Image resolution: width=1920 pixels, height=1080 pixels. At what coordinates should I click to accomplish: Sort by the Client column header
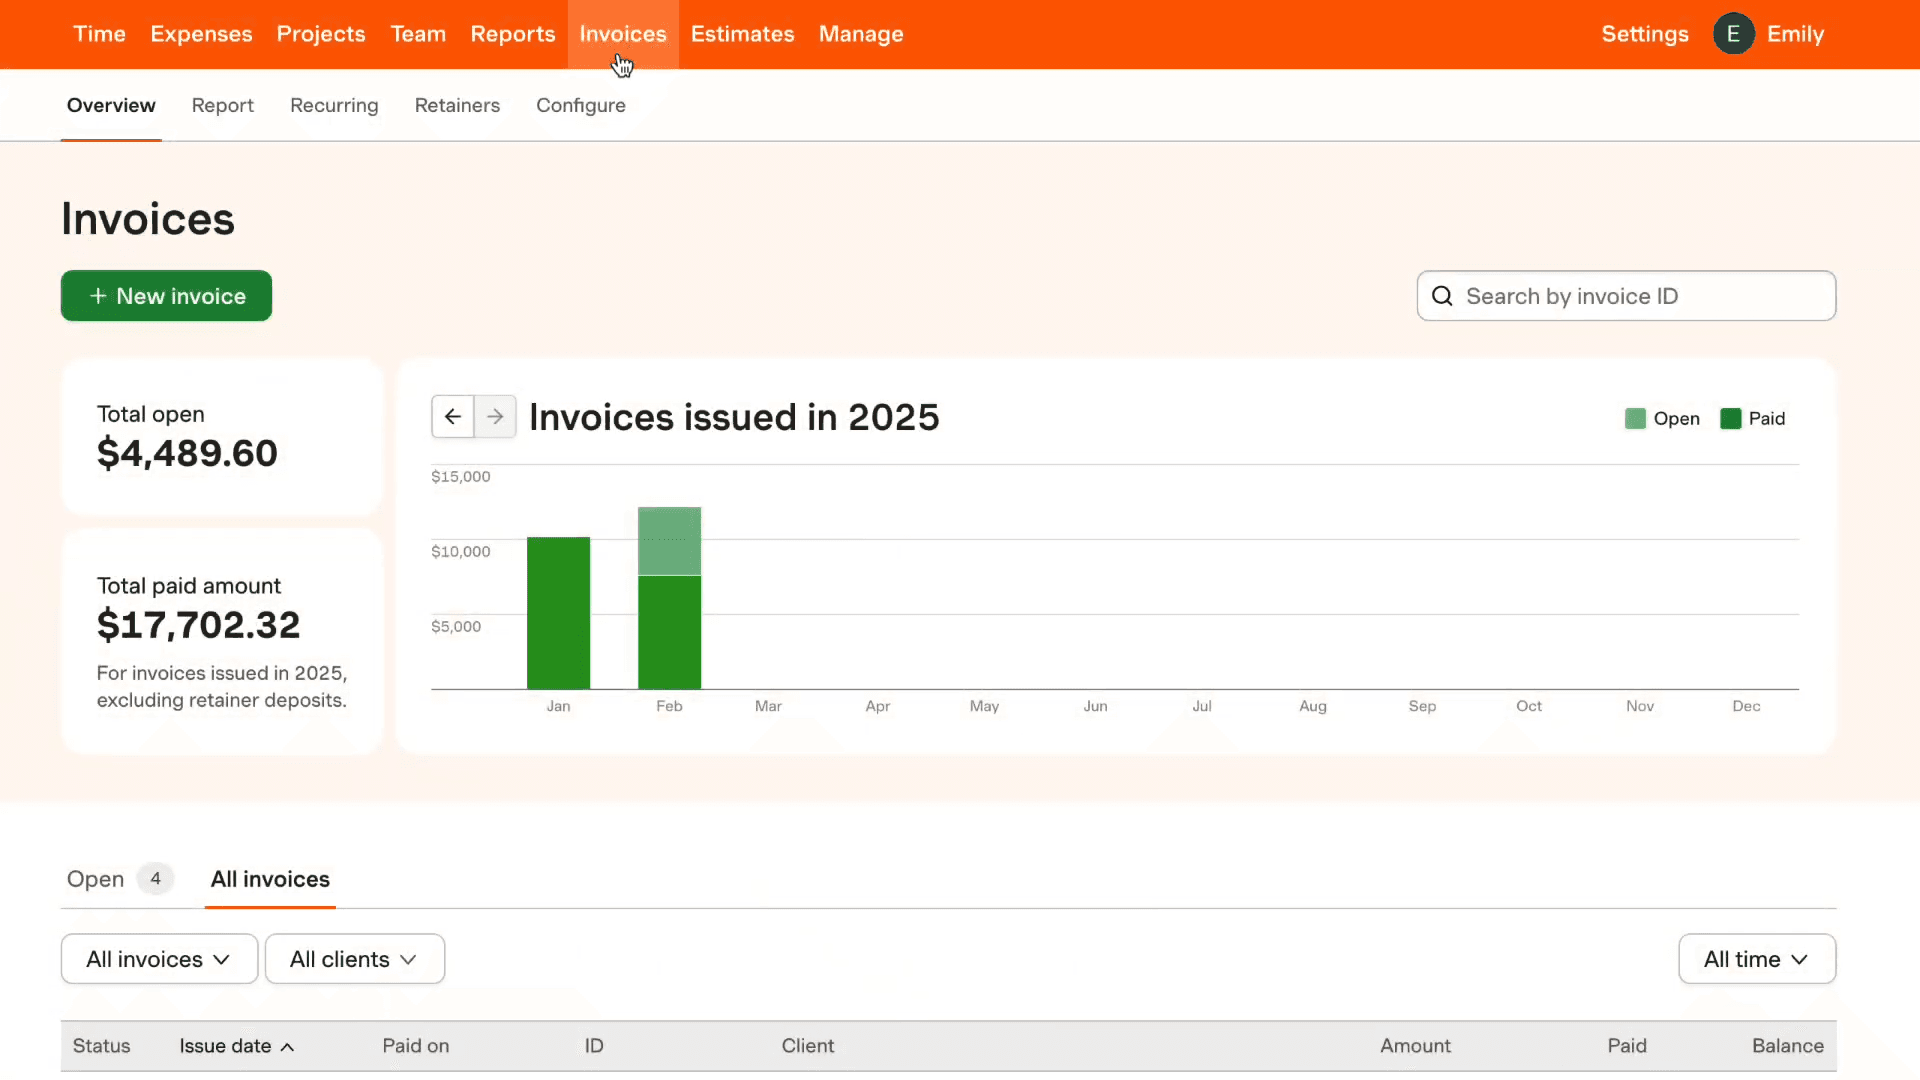[807, 1046]
